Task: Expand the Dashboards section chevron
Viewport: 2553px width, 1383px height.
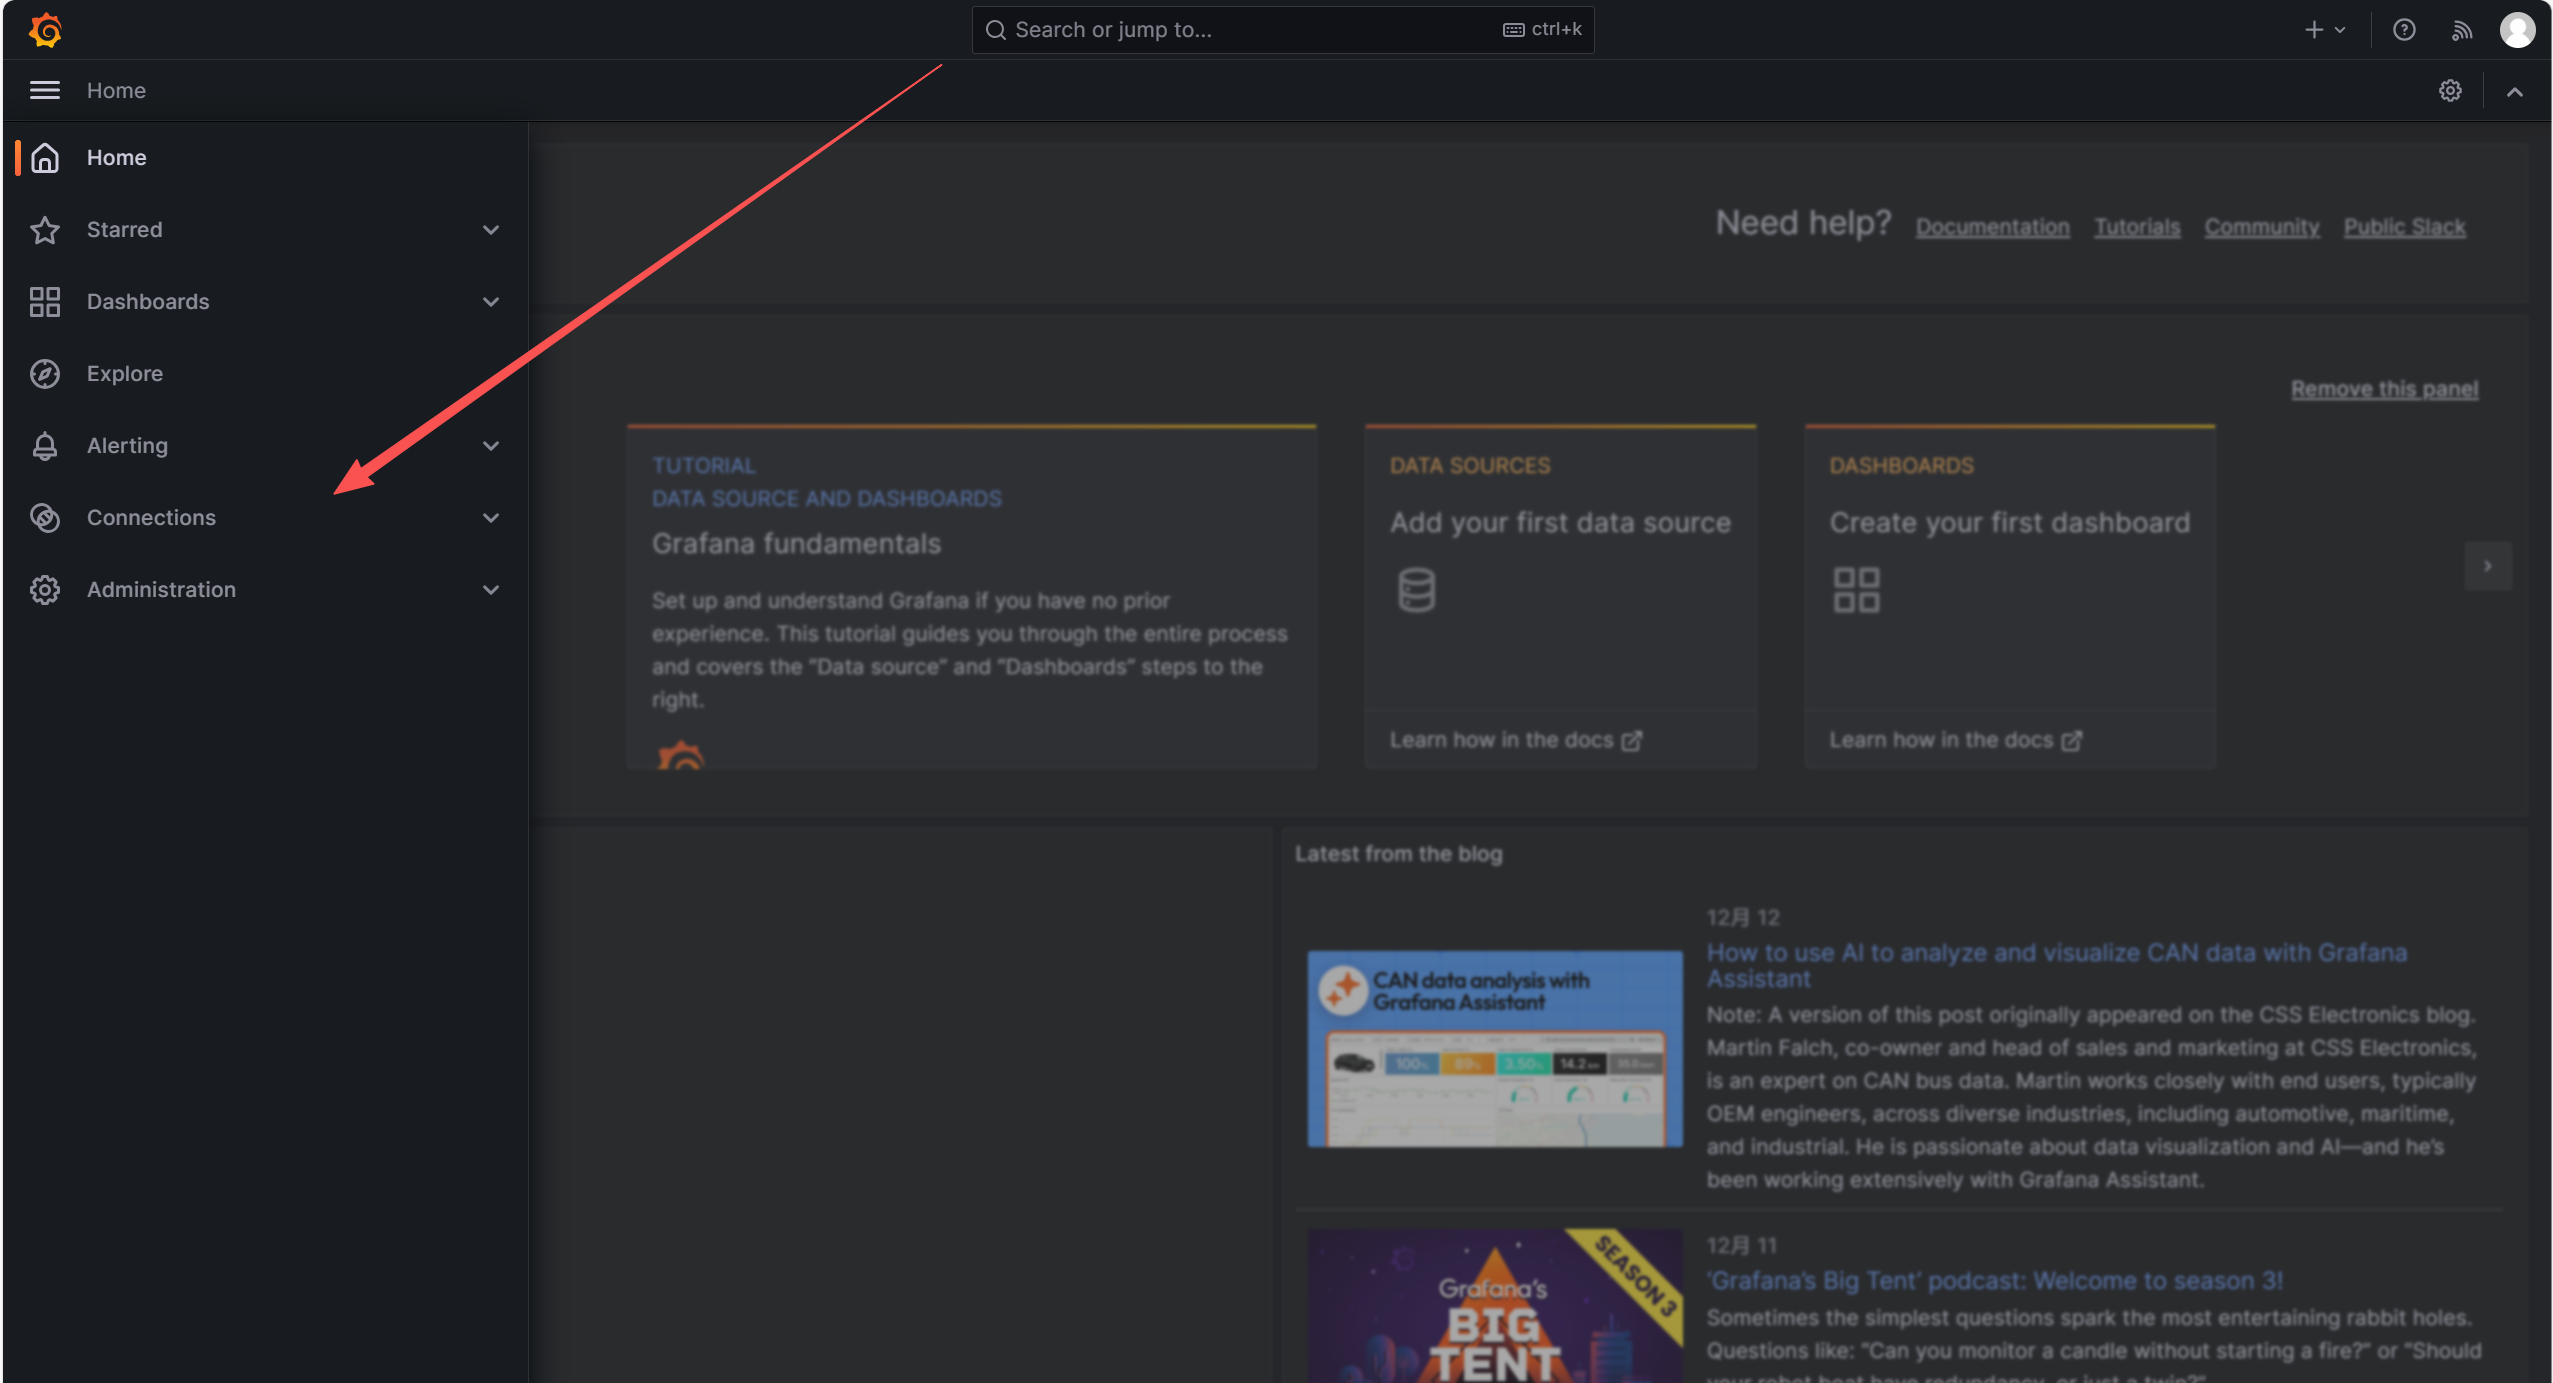Action: (x=490, y=301)
